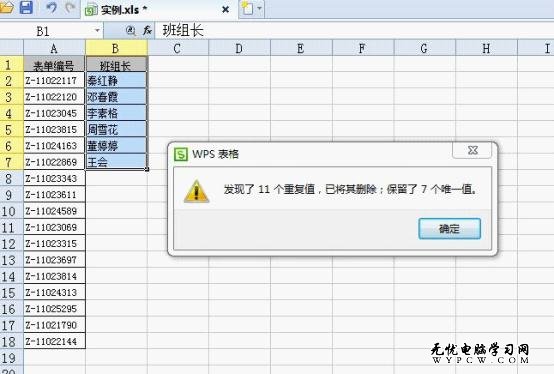Image resolution: width=554 pixels, height=374 pixels.
Task: Select column D header
Action: pos(240,48)
